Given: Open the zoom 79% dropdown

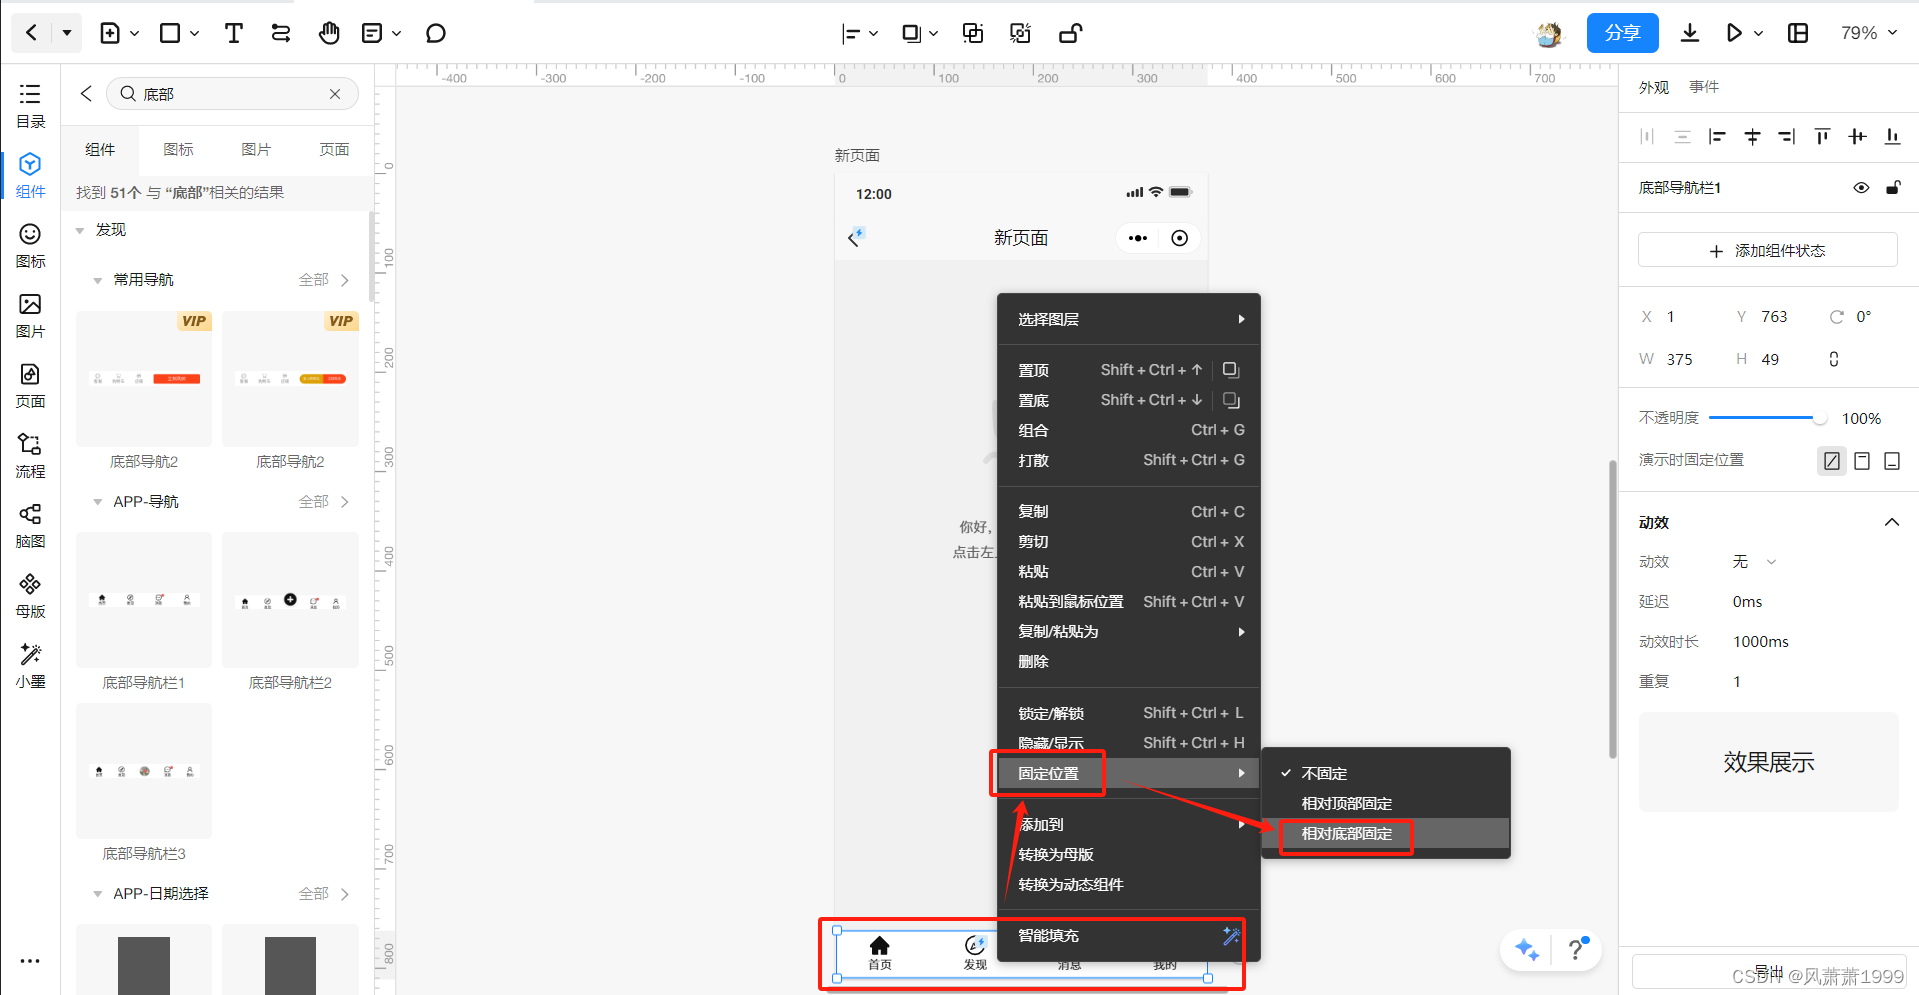Looking at the screenshot, I should click(1868, 33).
